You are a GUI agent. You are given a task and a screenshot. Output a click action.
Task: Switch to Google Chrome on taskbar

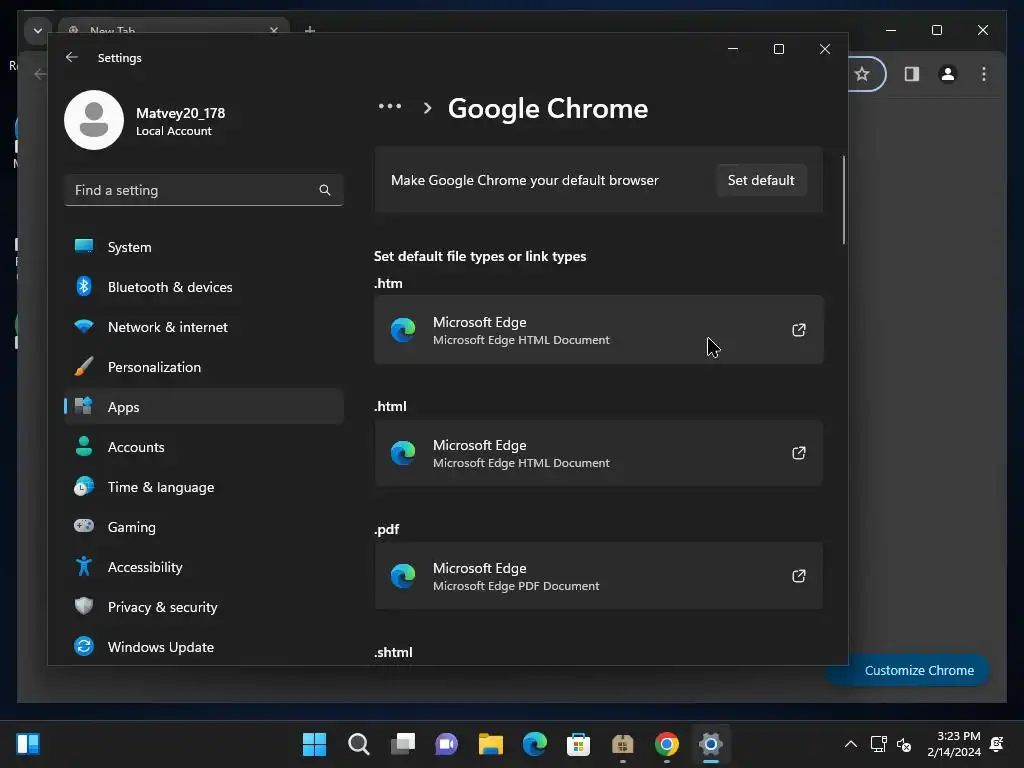click(x=667, y=744)
